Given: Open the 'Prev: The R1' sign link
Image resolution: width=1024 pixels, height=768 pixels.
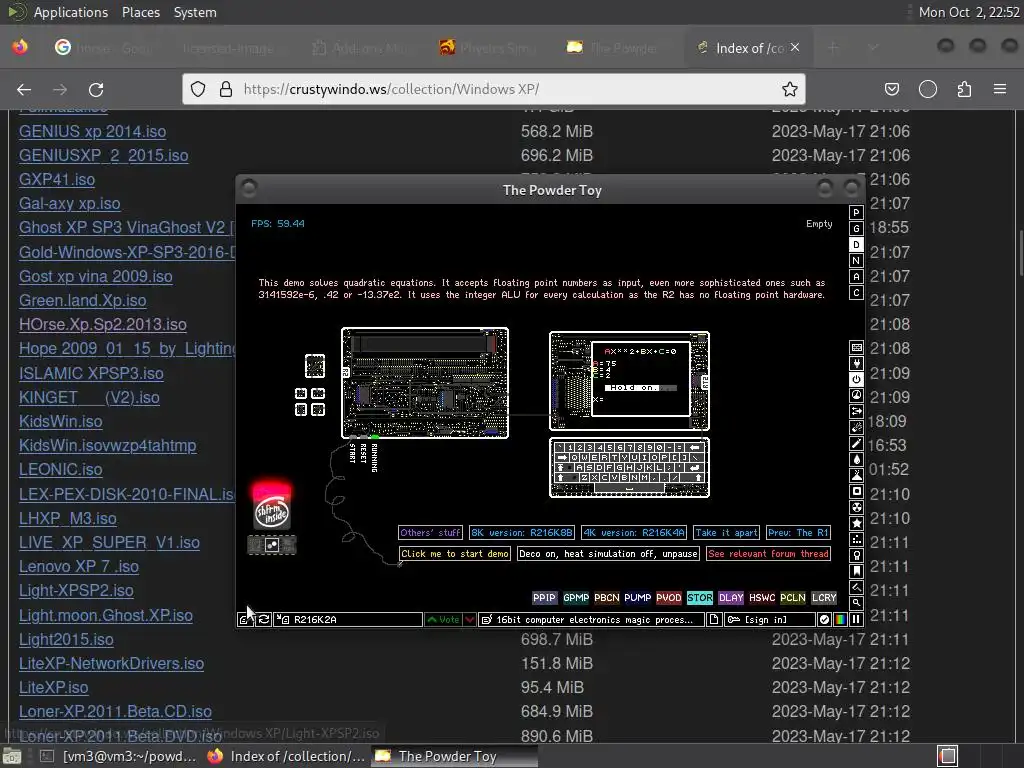Looking at the screenshot, I should point(798,533).
